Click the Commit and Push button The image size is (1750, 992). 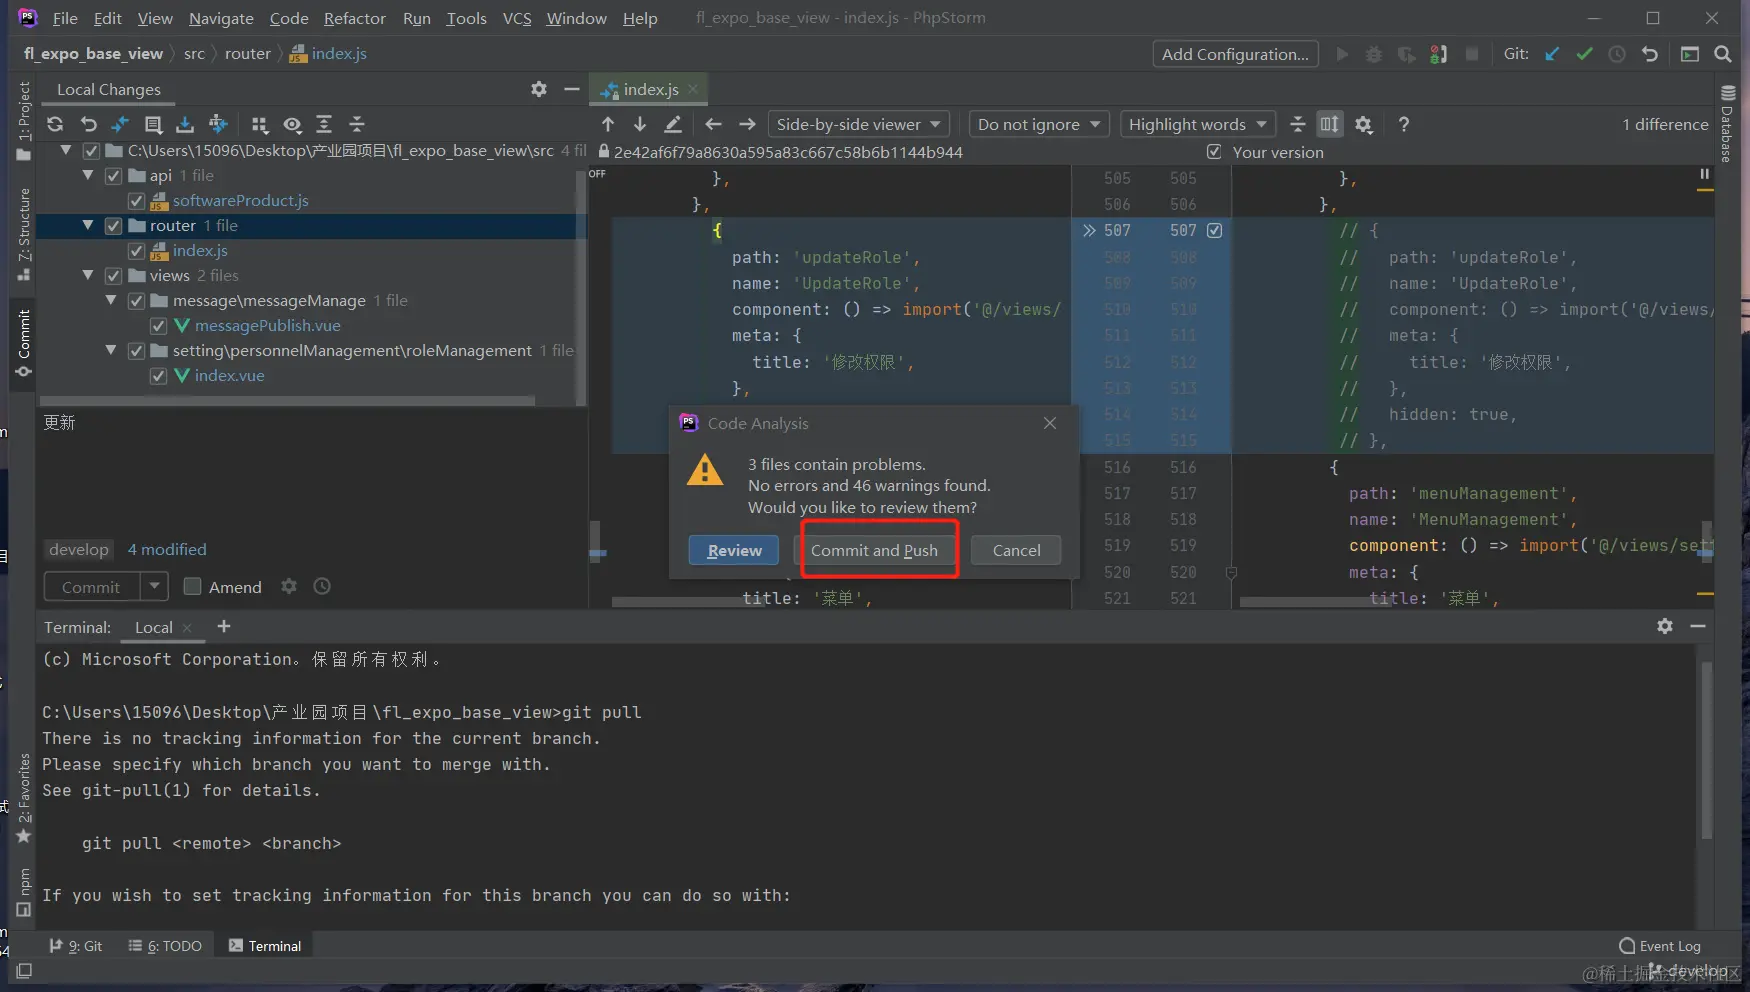point(874,551)
